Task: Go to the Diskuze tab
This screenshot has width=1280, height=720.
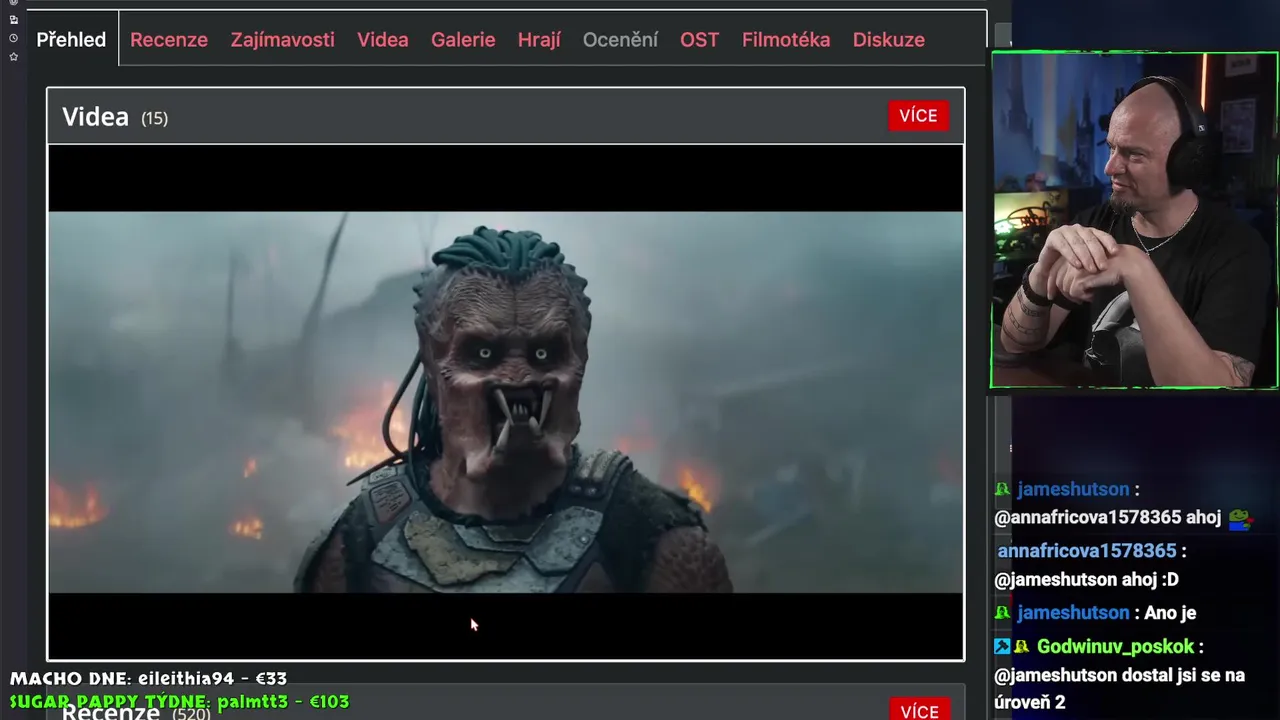Action: (889, 40)
